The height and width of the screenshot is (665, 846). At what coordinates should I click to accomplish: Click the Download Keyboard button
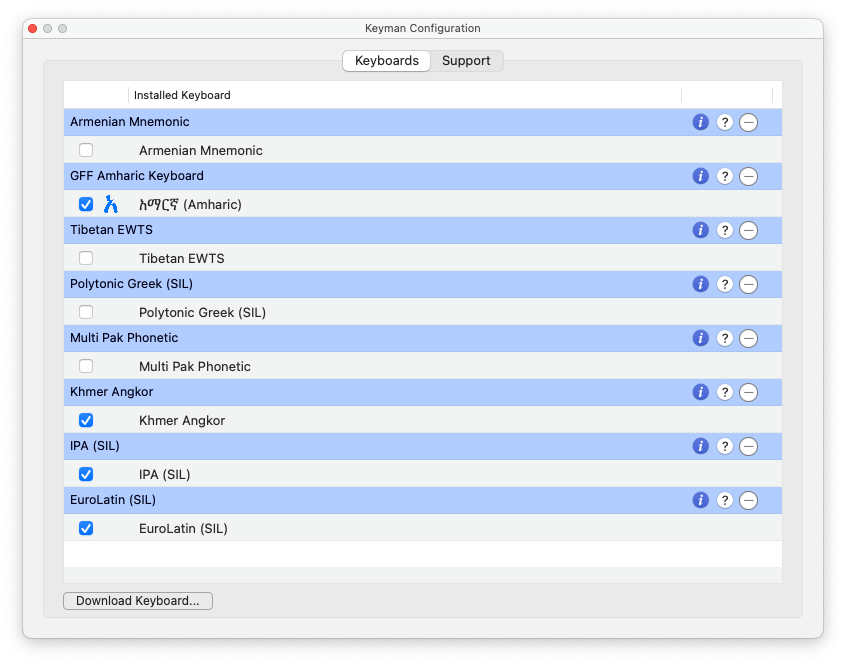pos(138,601)
